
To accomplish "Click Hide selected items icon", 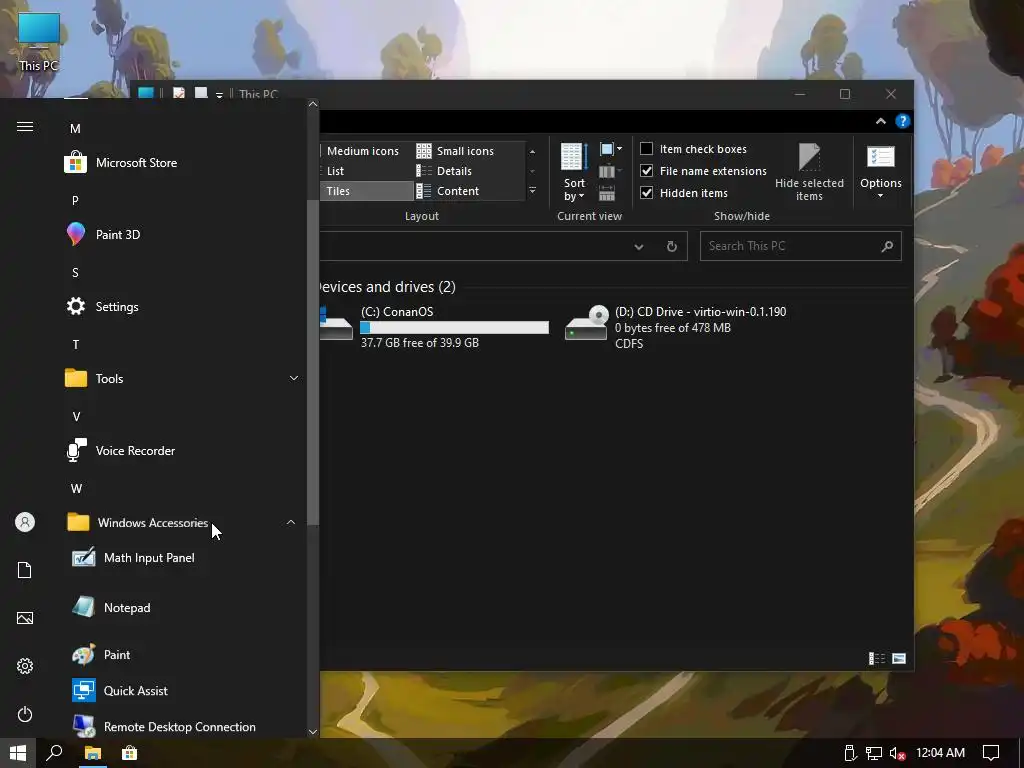I will pyautogui.click(x=809, y=171).
